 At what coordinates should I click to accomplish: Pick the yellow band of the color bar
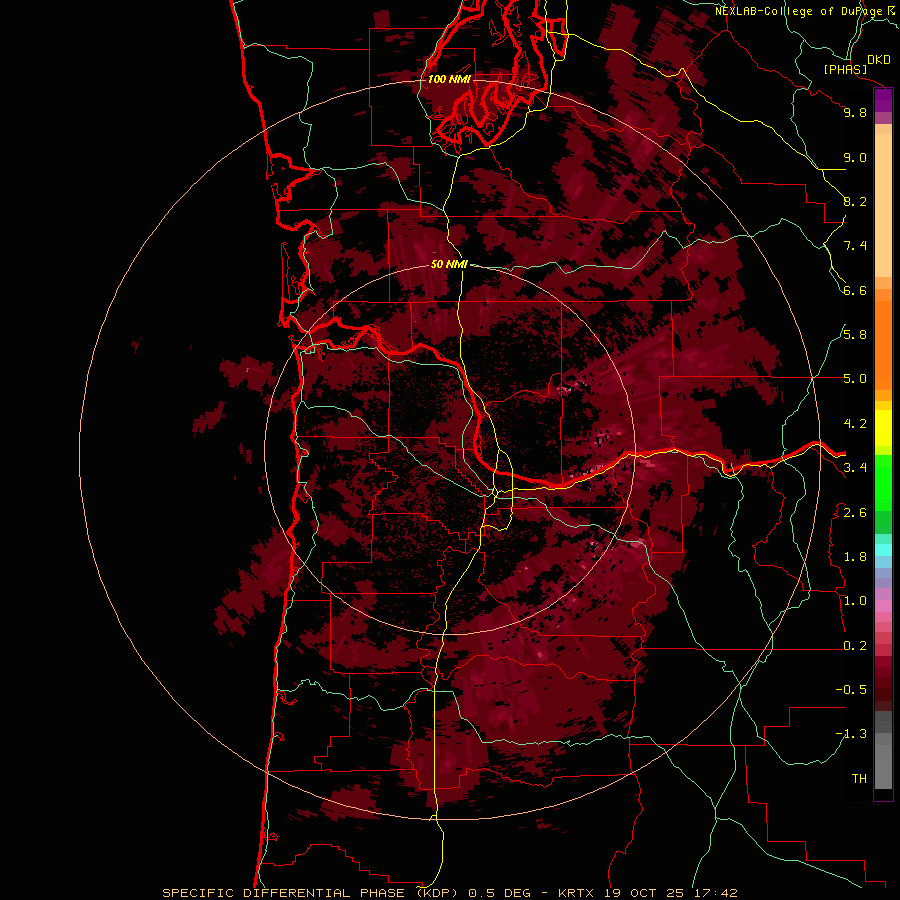[883, 428]
